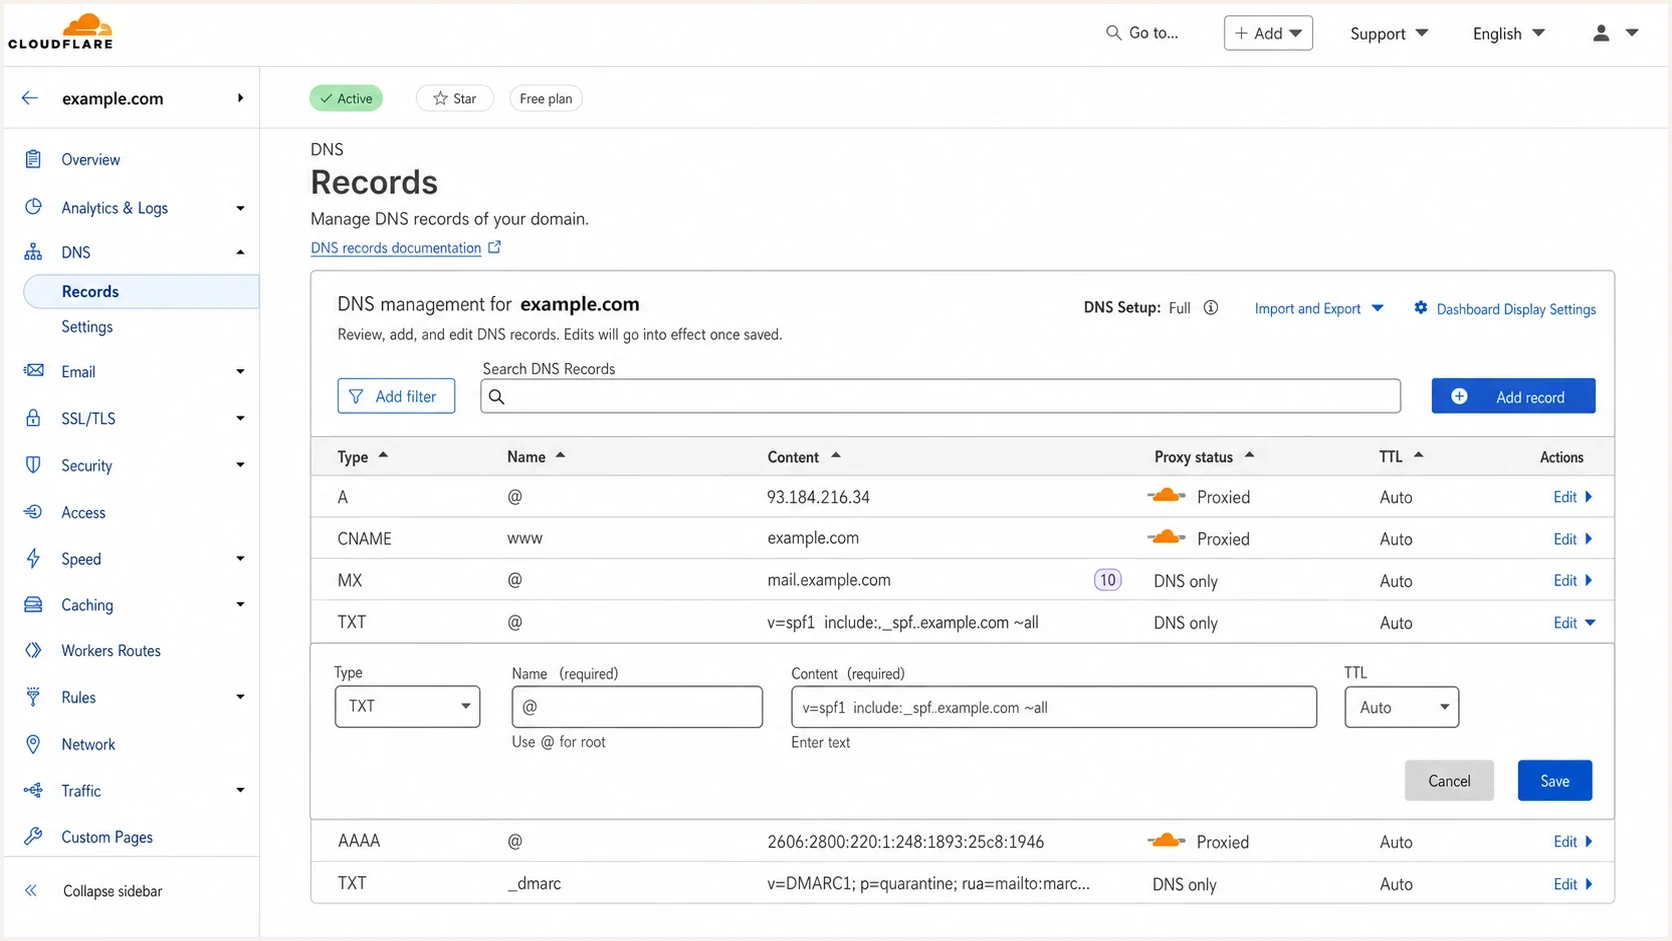This screenshot has height=941, width=1672.
Task: Click the DNS network tree icon
Action: pos(33,252)
